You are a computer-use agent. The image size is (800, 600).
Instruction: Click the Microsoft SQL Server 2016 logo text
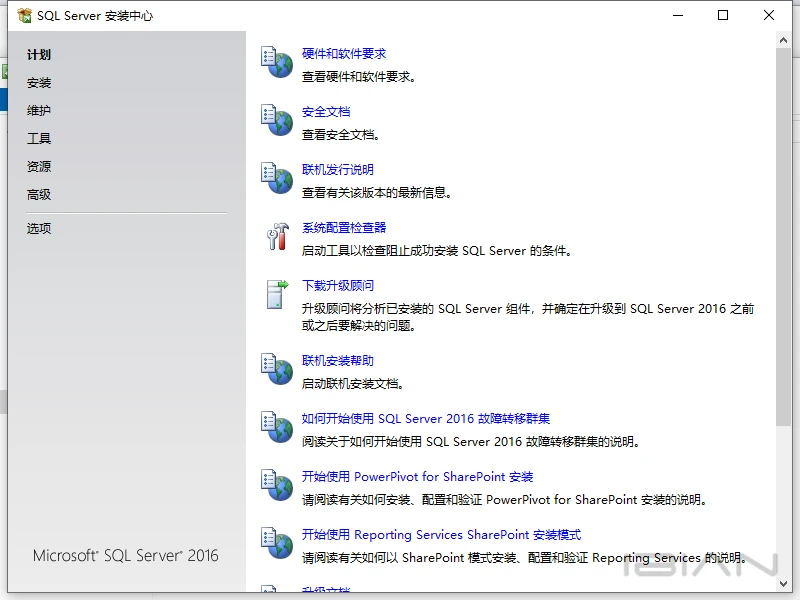[126, 556]
